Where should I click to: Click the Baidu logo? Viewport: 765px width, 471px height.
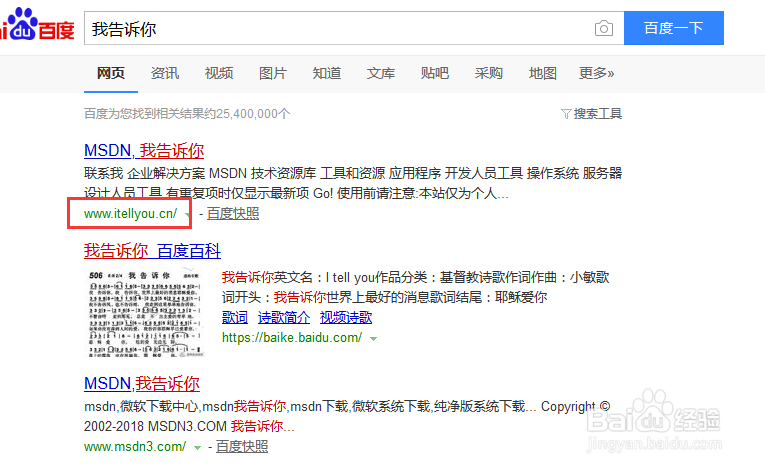(37, 24)
